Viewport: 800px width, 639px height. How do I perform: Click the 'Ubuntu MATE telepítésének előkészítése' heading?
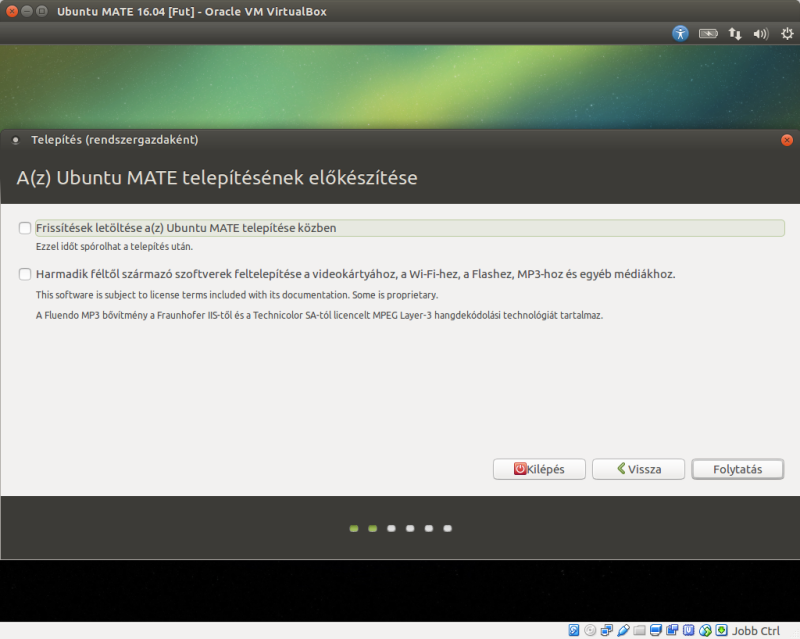[217, 178]
